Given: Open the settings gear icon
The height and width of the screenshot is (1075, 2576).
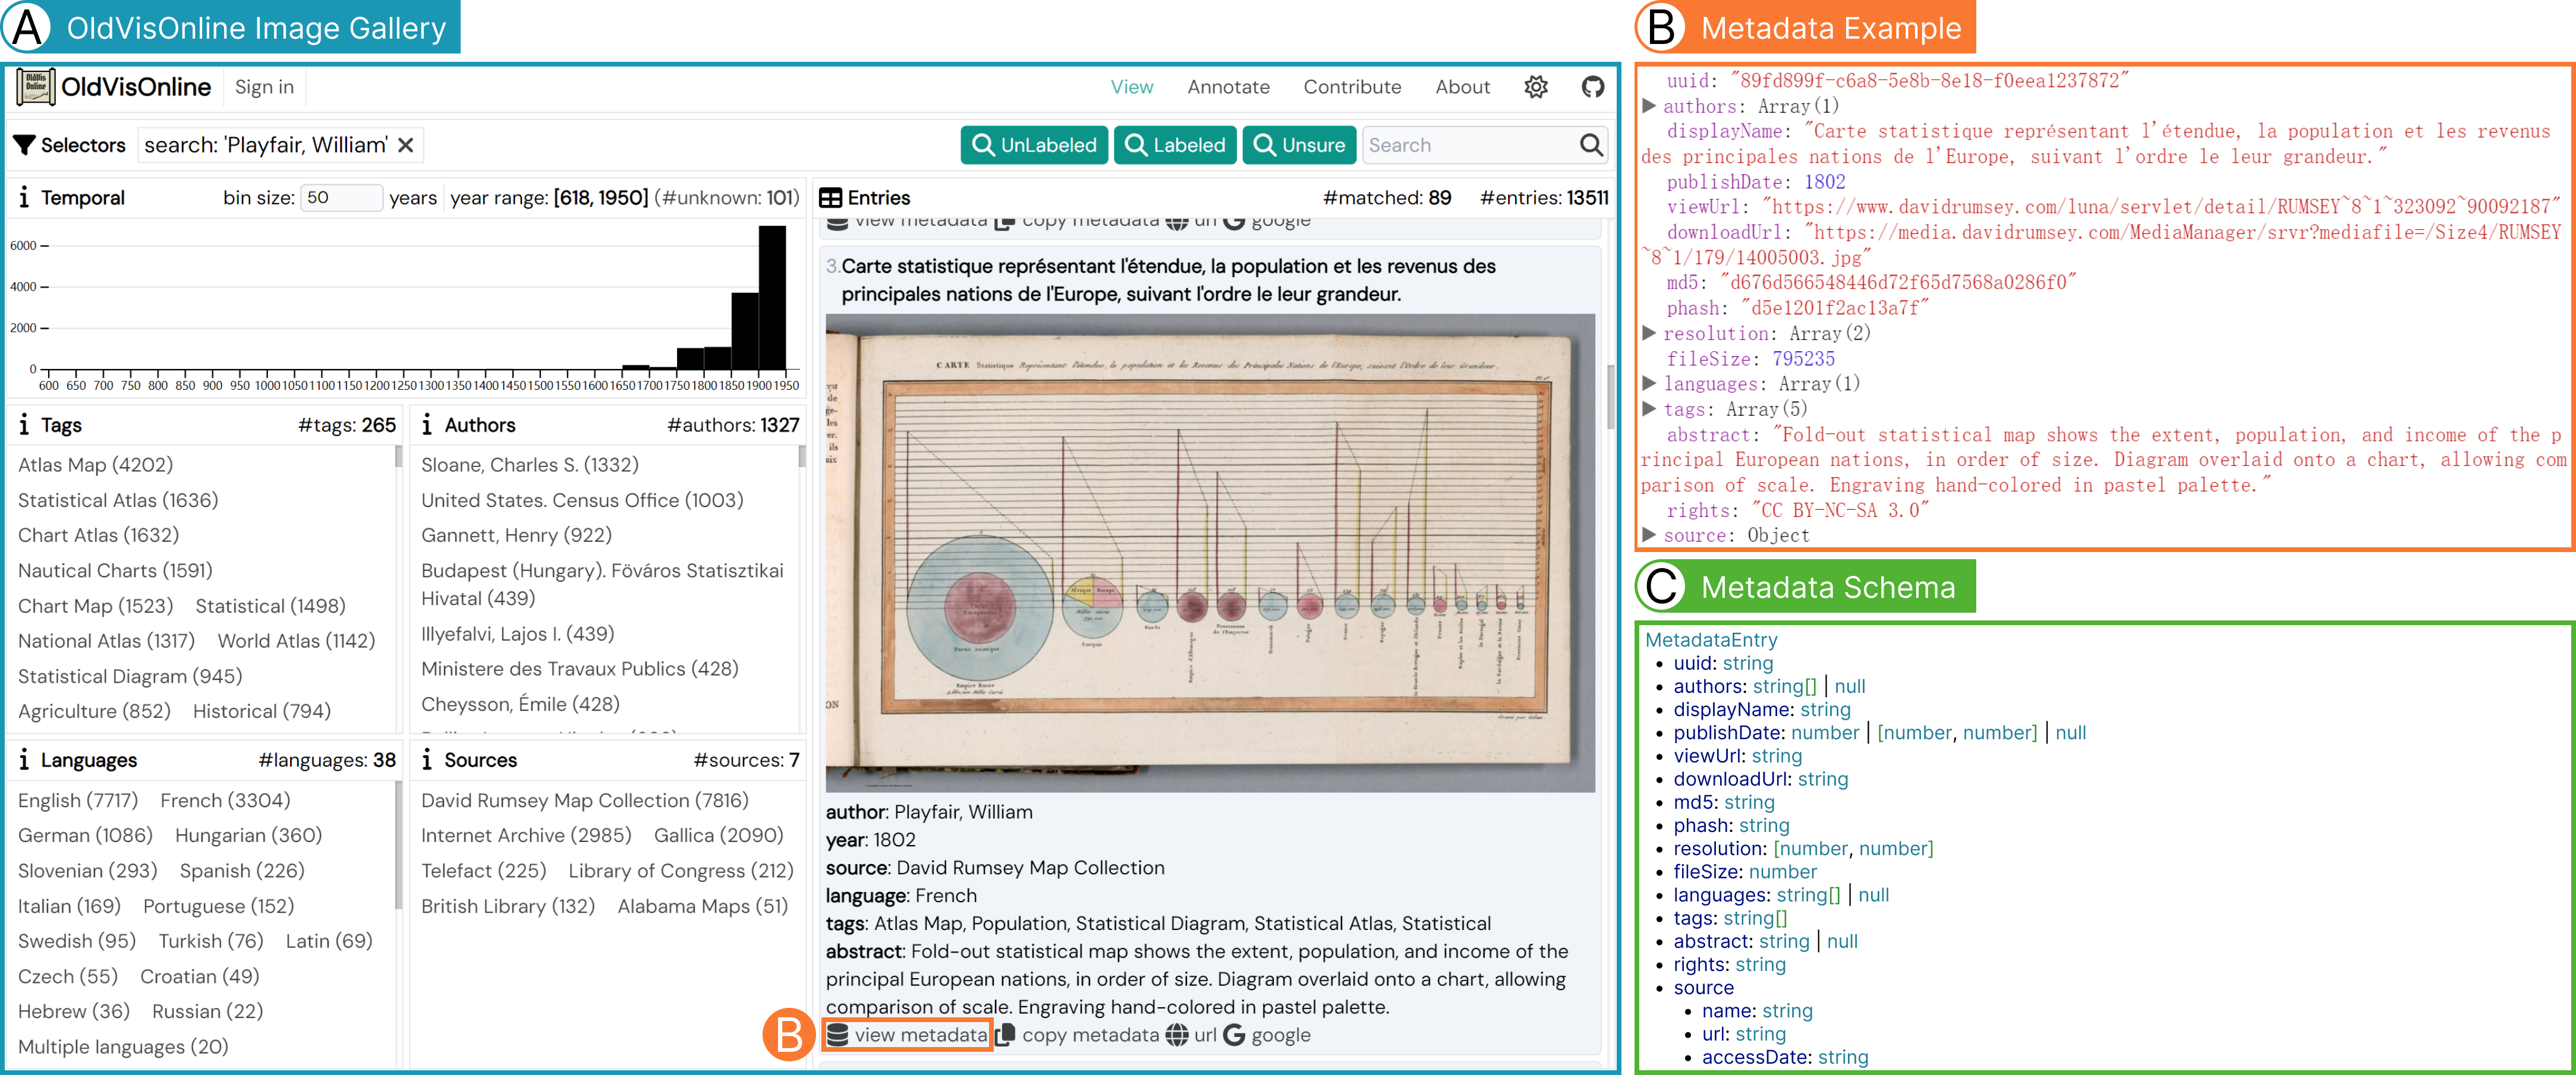Looking at the screenshot, I should click(1536, 87).
